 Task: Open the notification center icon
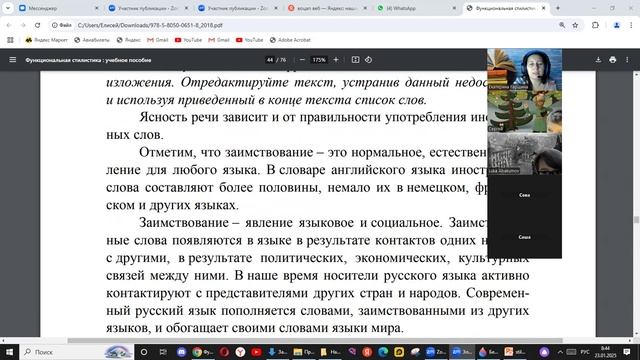(x=627, y=352)
